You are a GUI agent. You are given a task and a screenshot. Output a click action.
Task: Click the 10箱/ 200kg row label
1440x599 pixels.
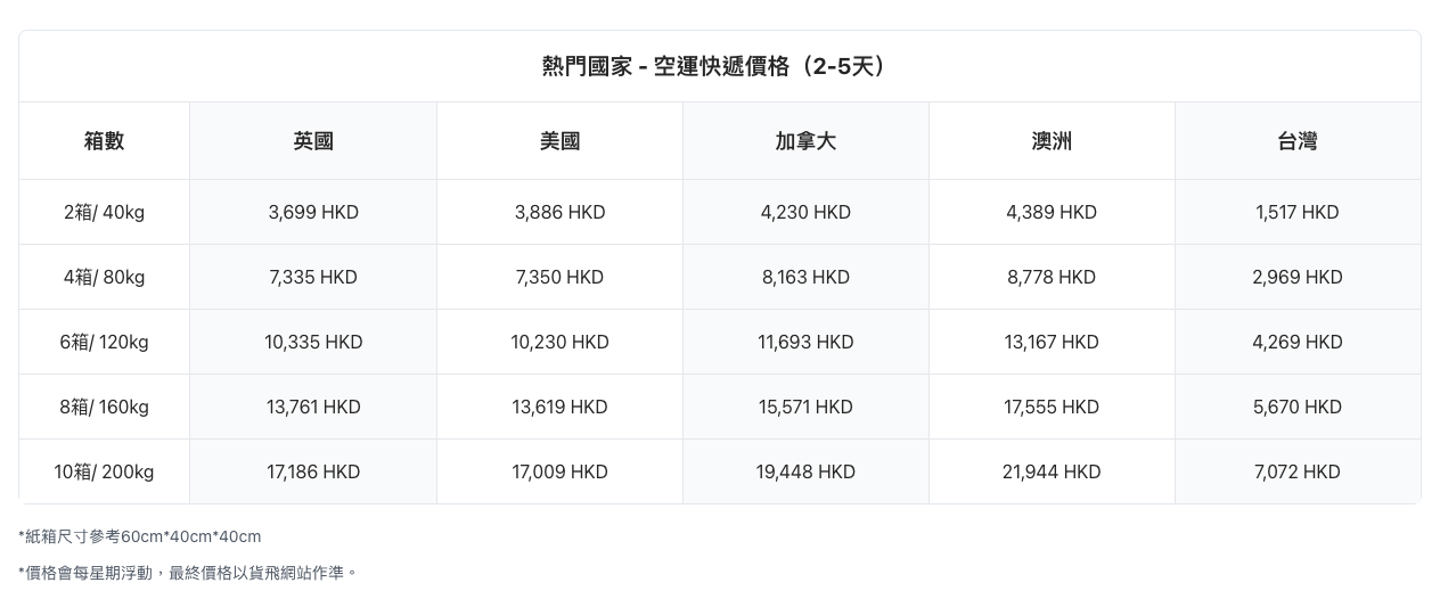104,472
